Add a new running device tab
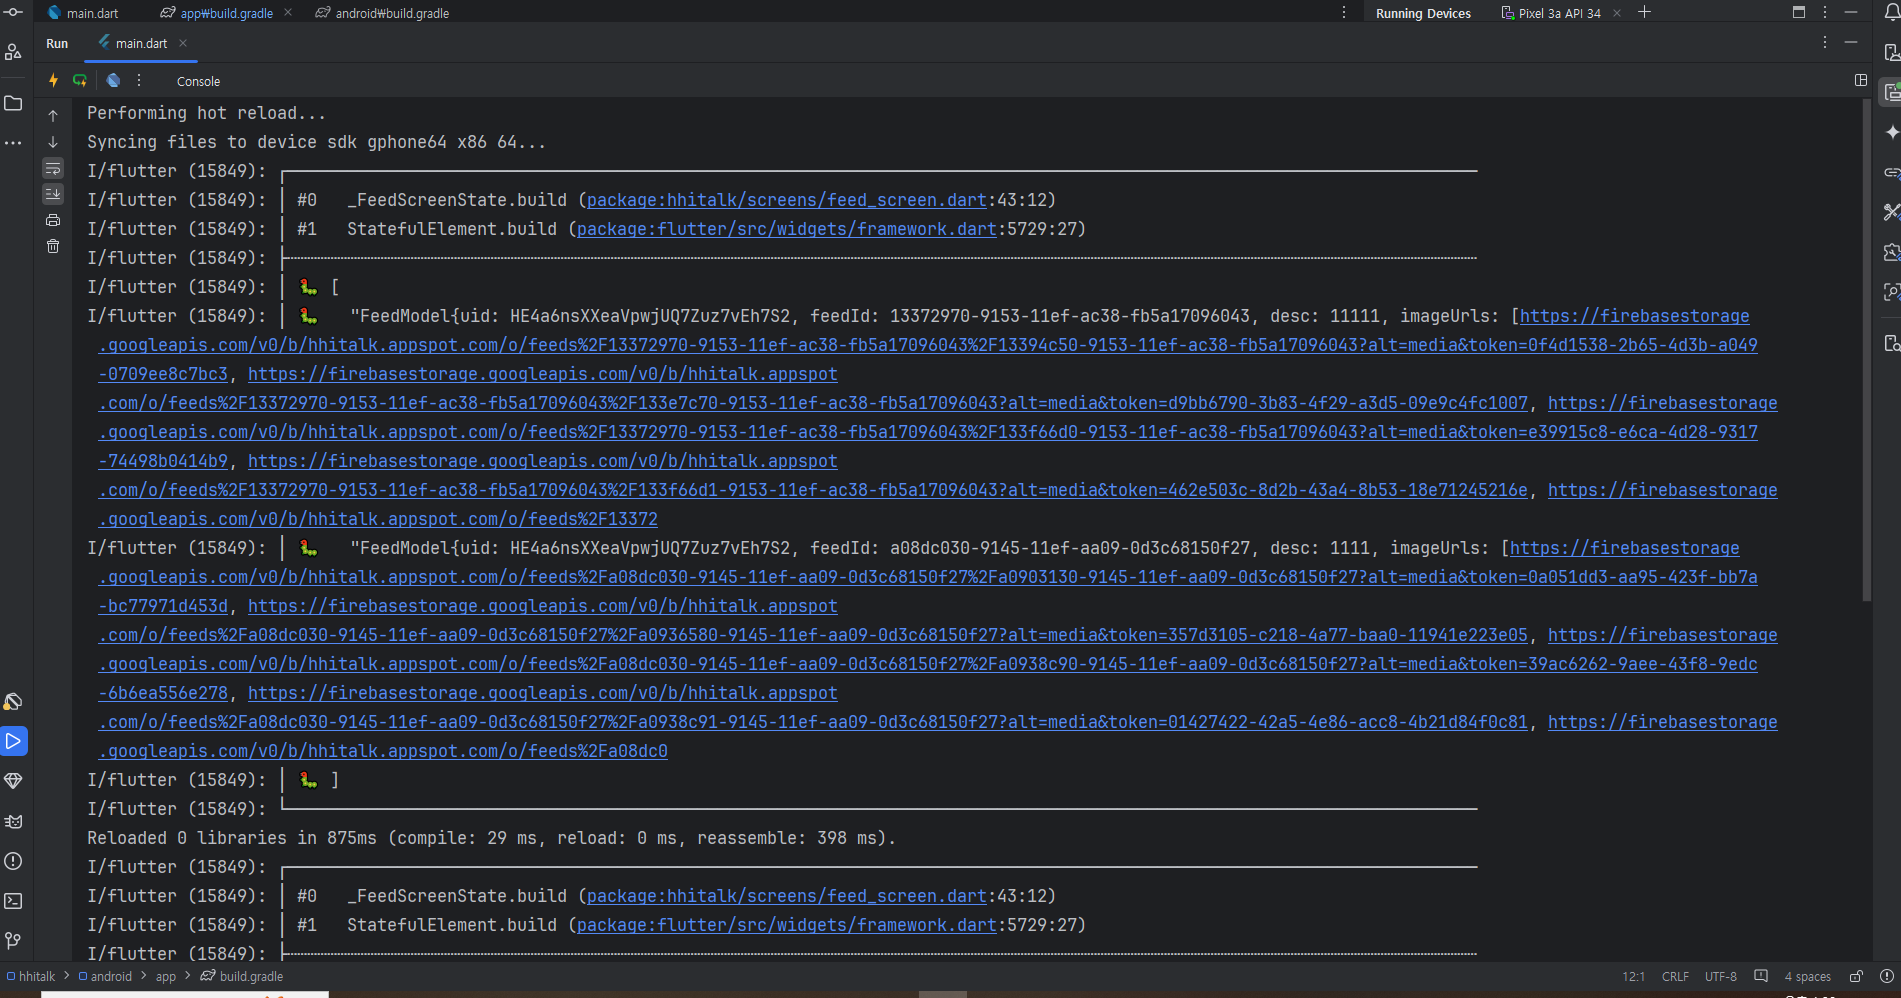1901x998 pixels. [1645, 12]
